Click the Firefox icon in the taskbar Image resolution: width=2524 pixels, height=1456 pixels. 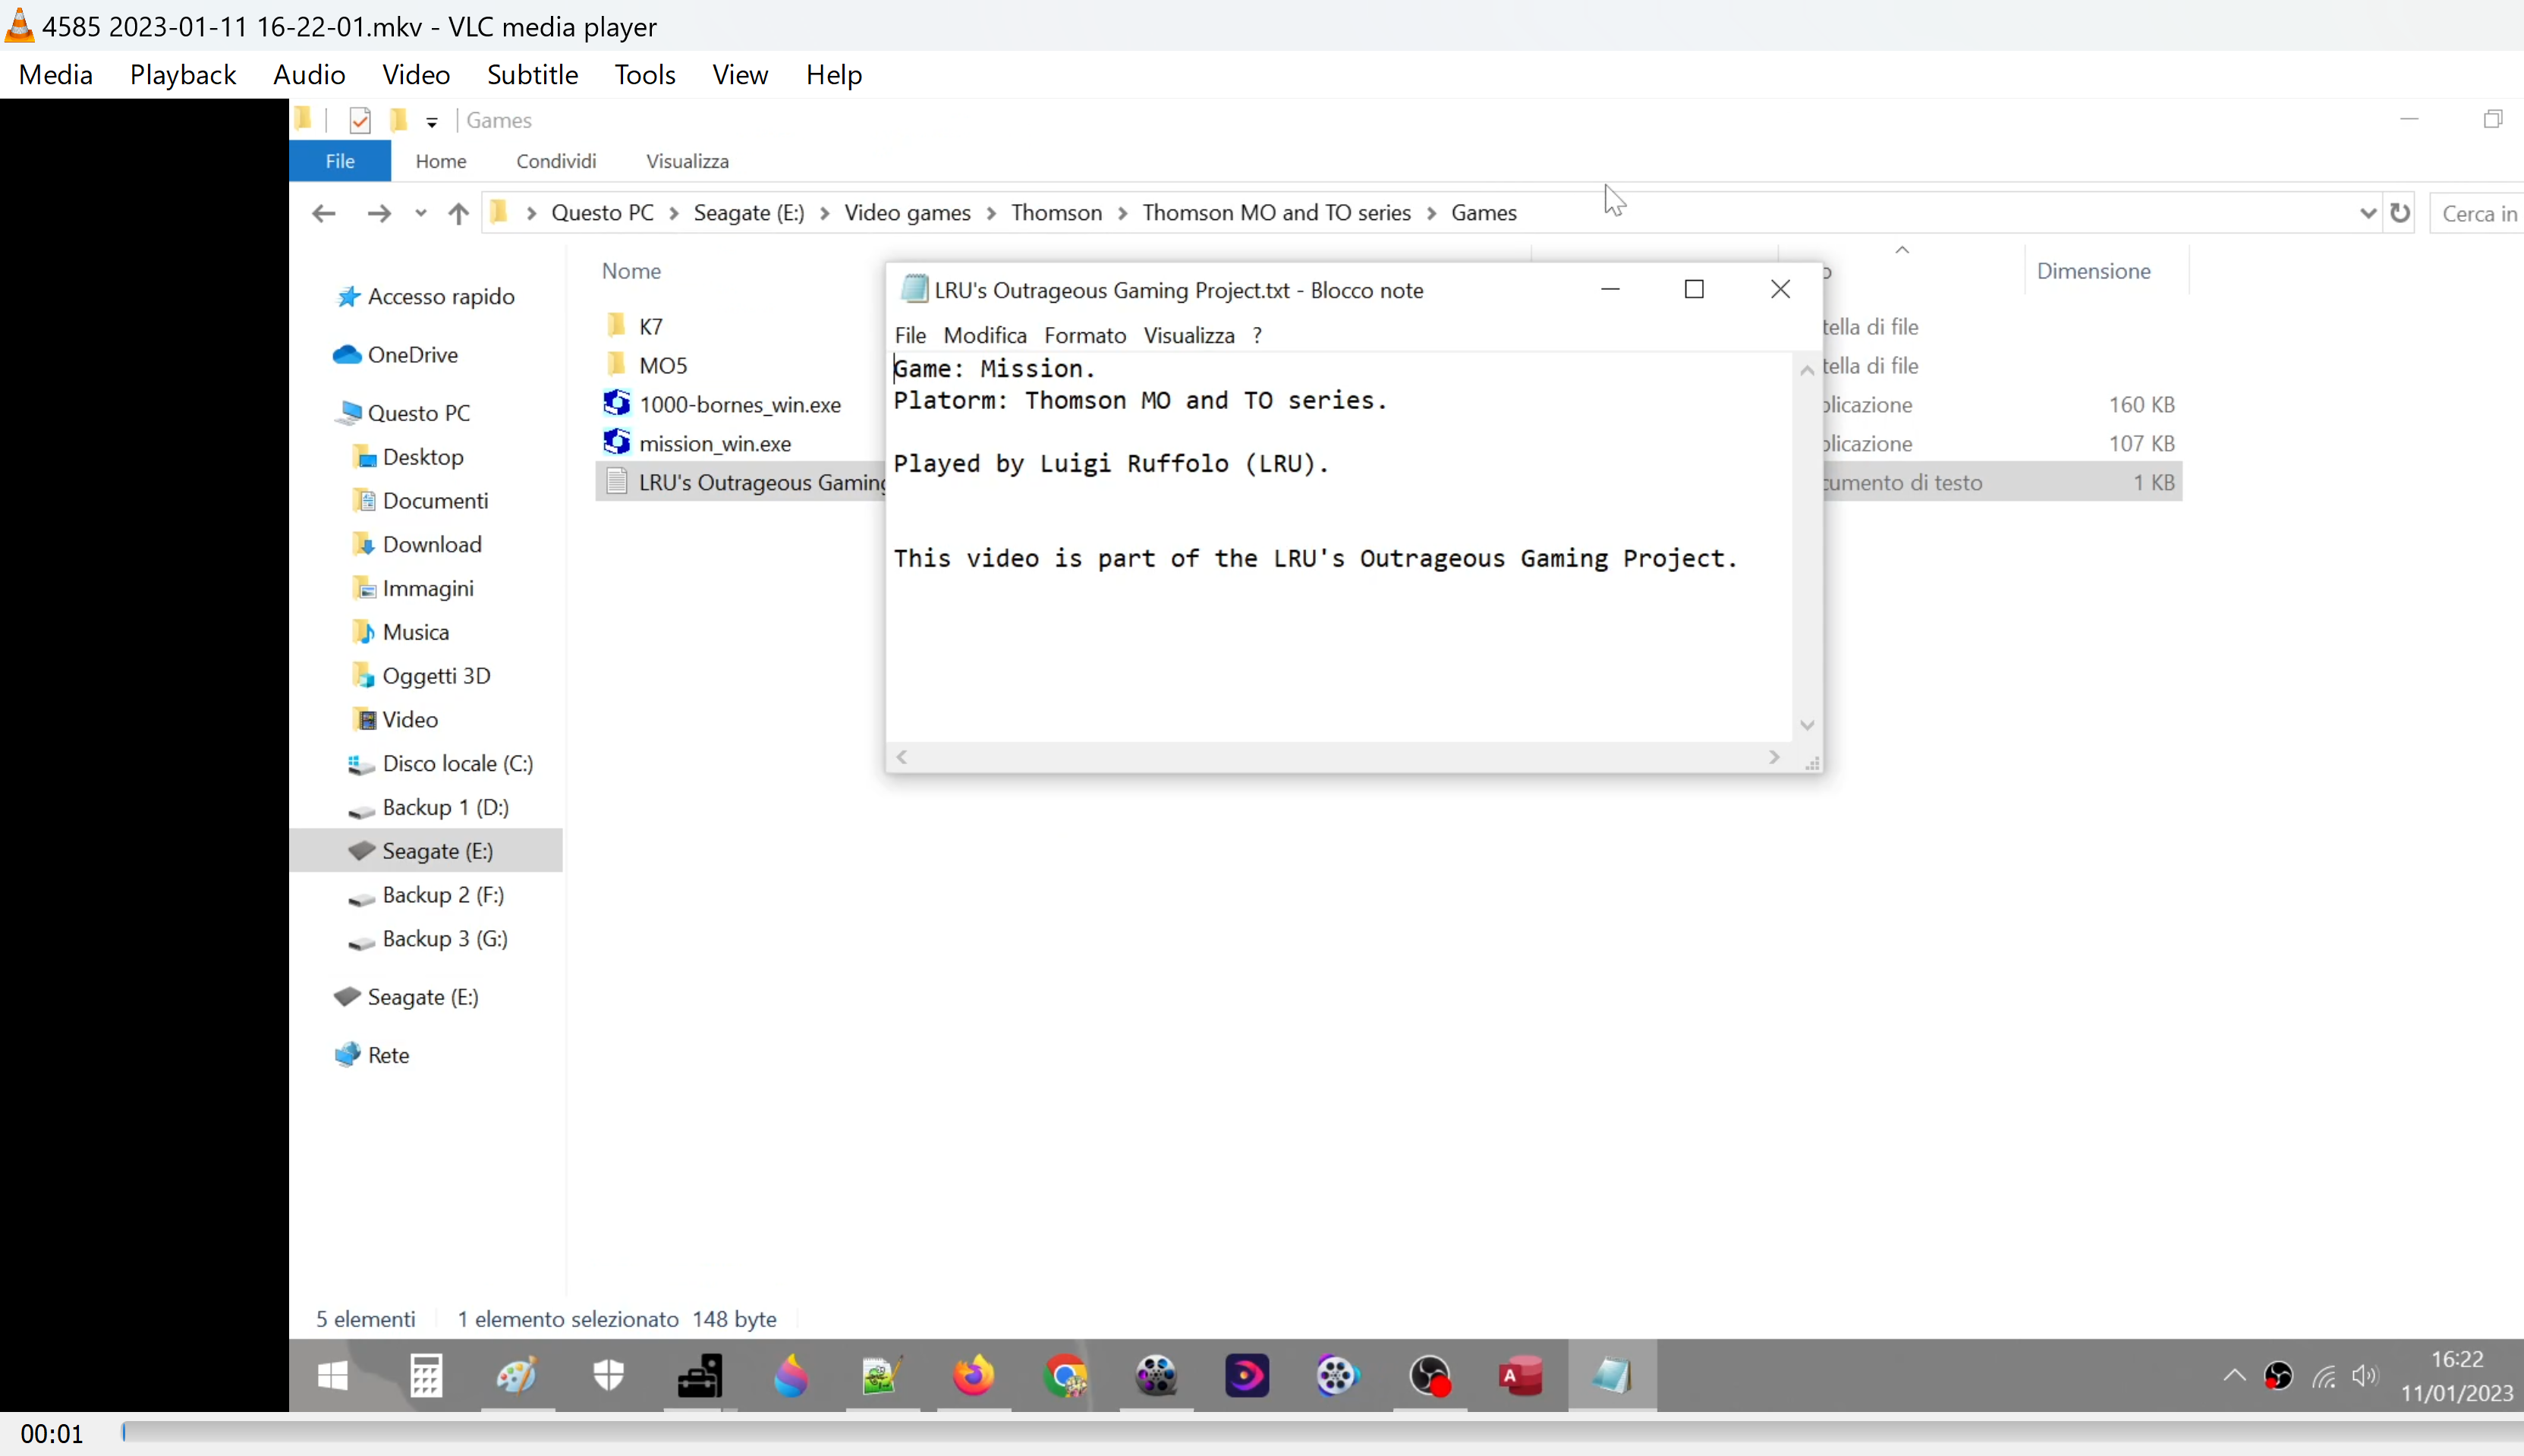tap(973, 1376)
